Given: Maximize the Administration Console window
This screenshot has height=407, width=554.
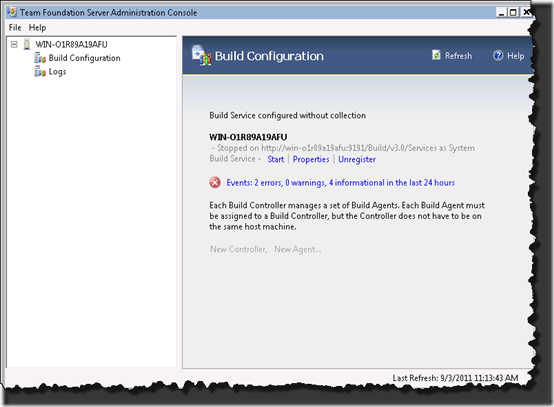Looking at the screenshot, I should tap(513, 13).
